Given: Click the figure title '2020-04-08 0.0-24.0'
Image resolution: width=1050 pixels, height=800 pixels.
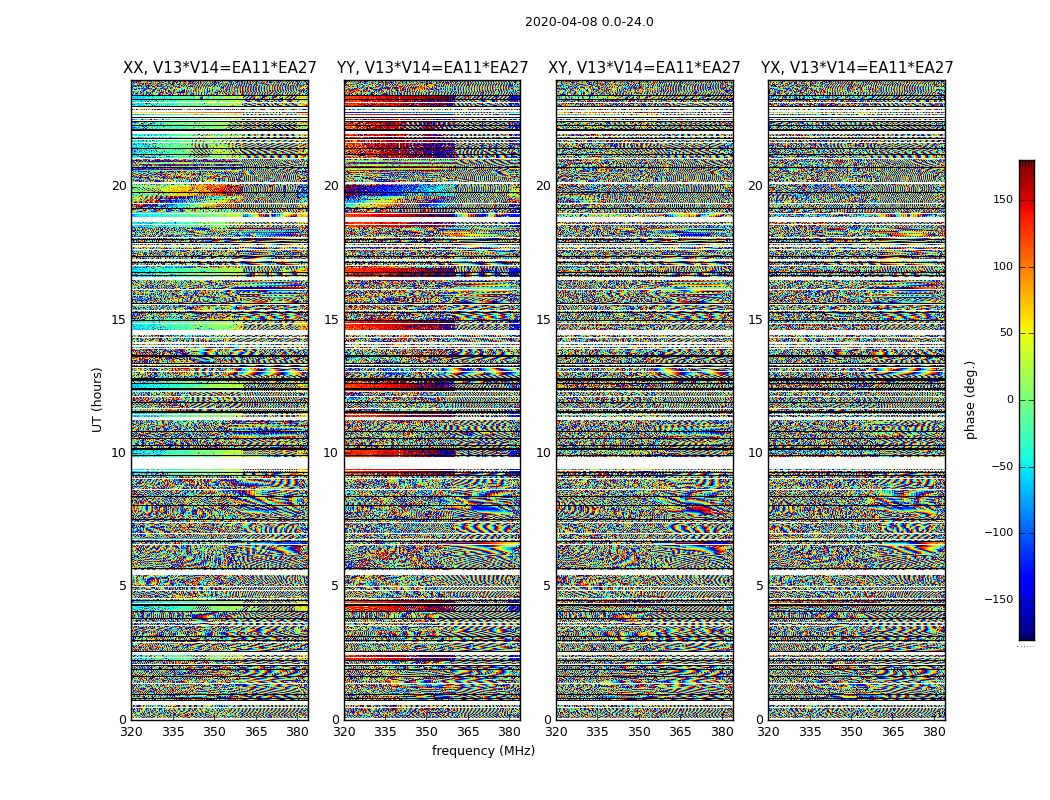Looking at the screenshot, I should point(589,22).
